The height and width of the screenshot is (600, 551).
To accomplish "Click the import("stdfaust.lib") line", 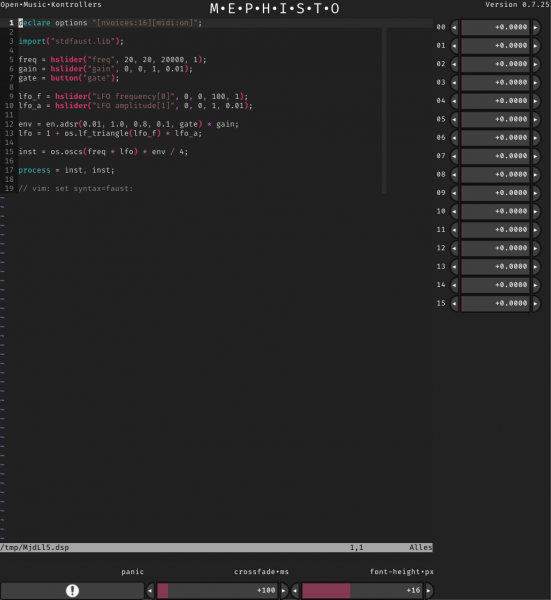I will [71, 41].
